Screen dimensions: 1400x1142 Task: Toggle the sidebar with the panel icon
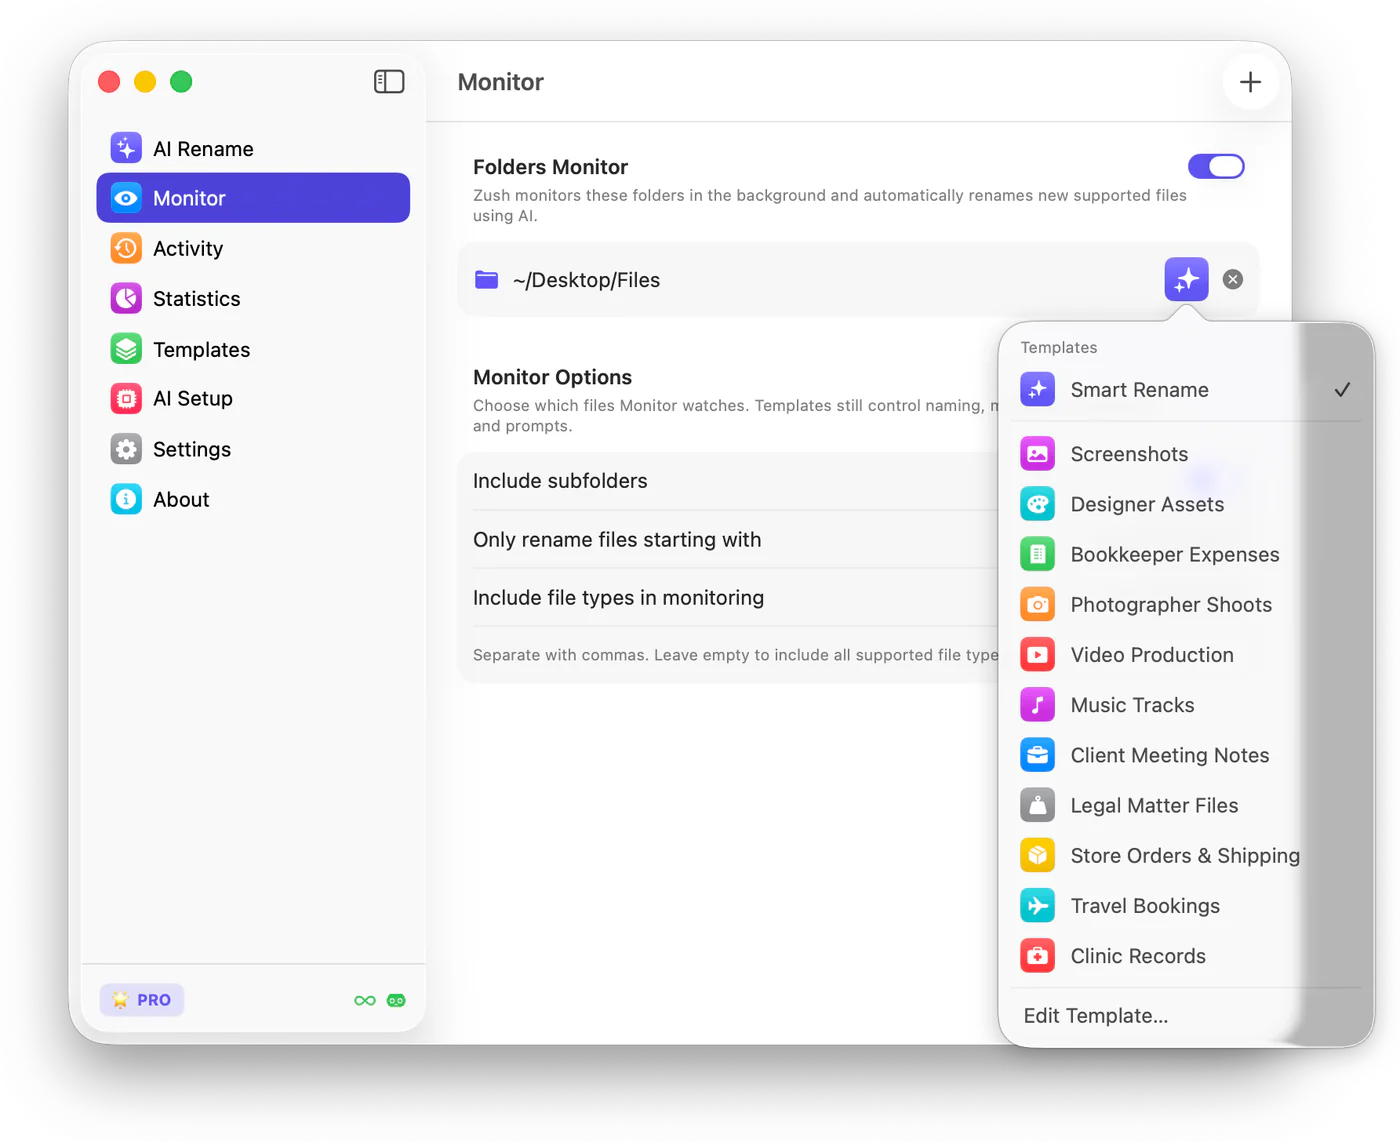tap(389, 82)
